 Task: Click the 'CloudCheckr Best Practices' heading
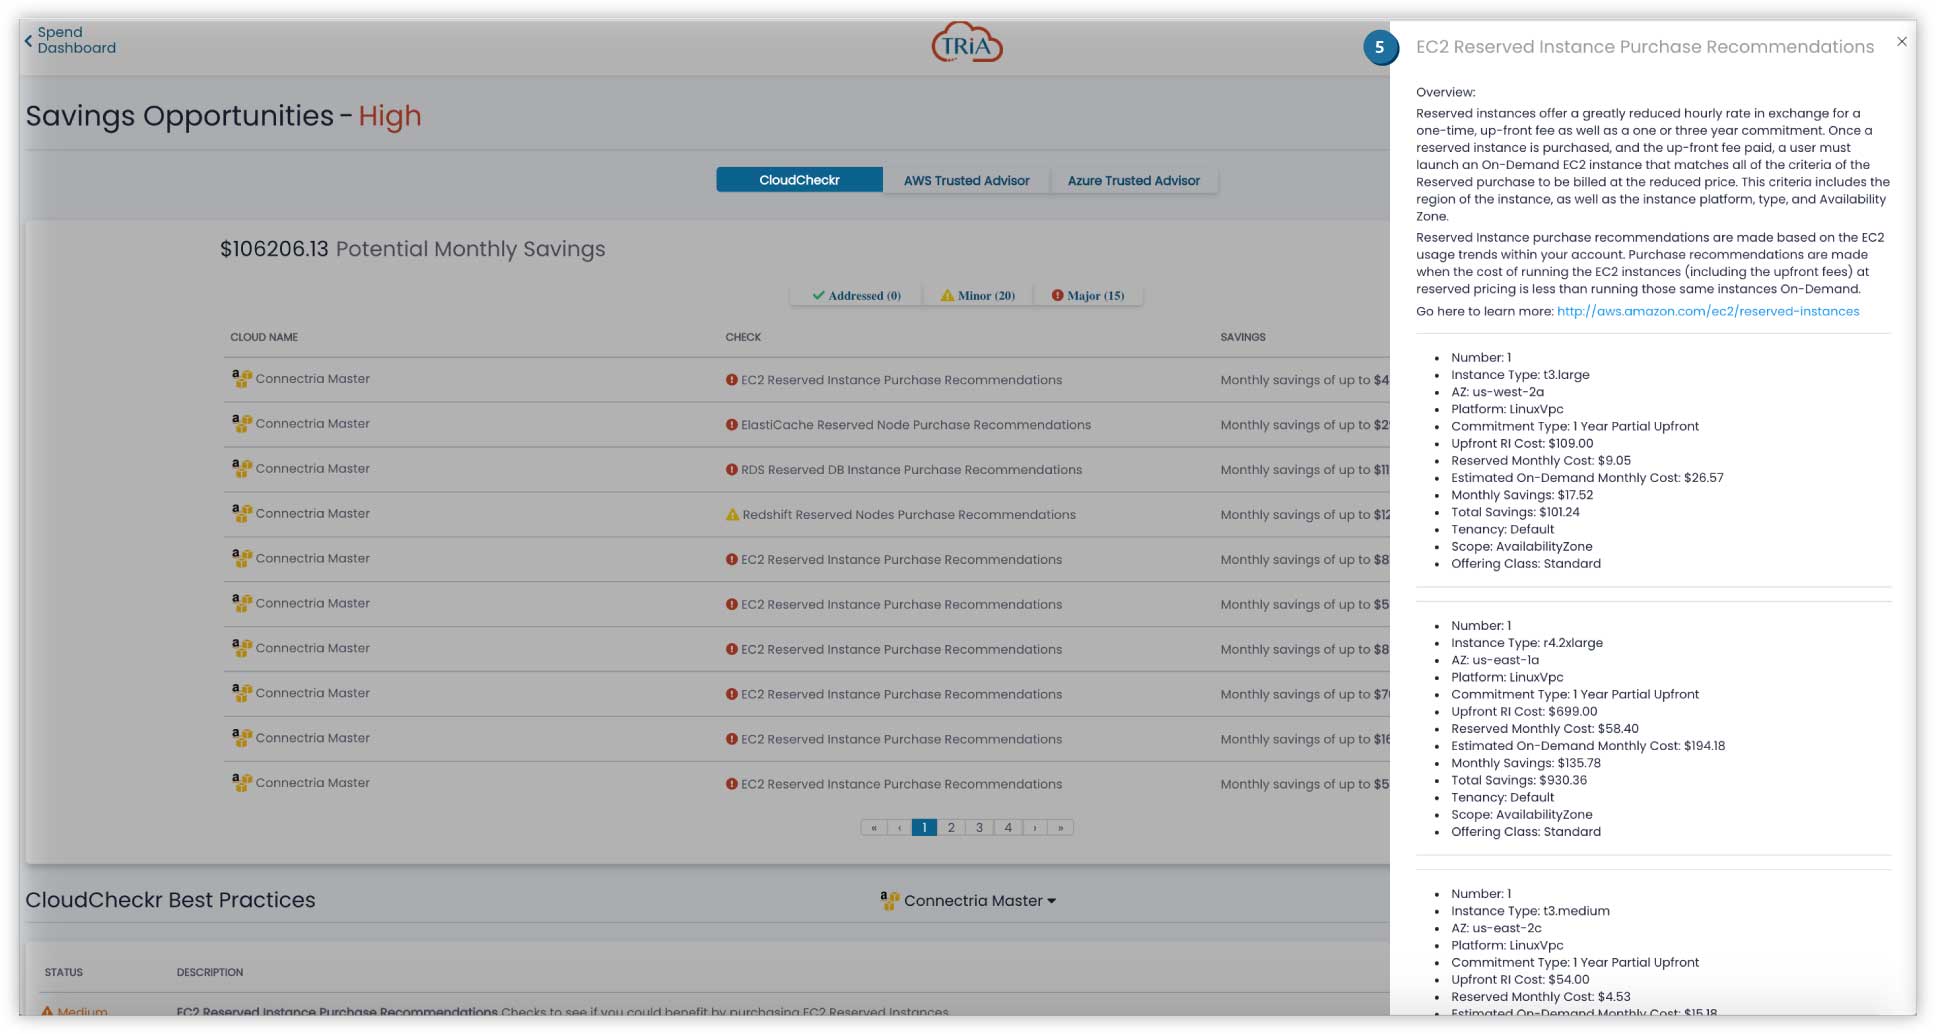[x=170, y=900]
